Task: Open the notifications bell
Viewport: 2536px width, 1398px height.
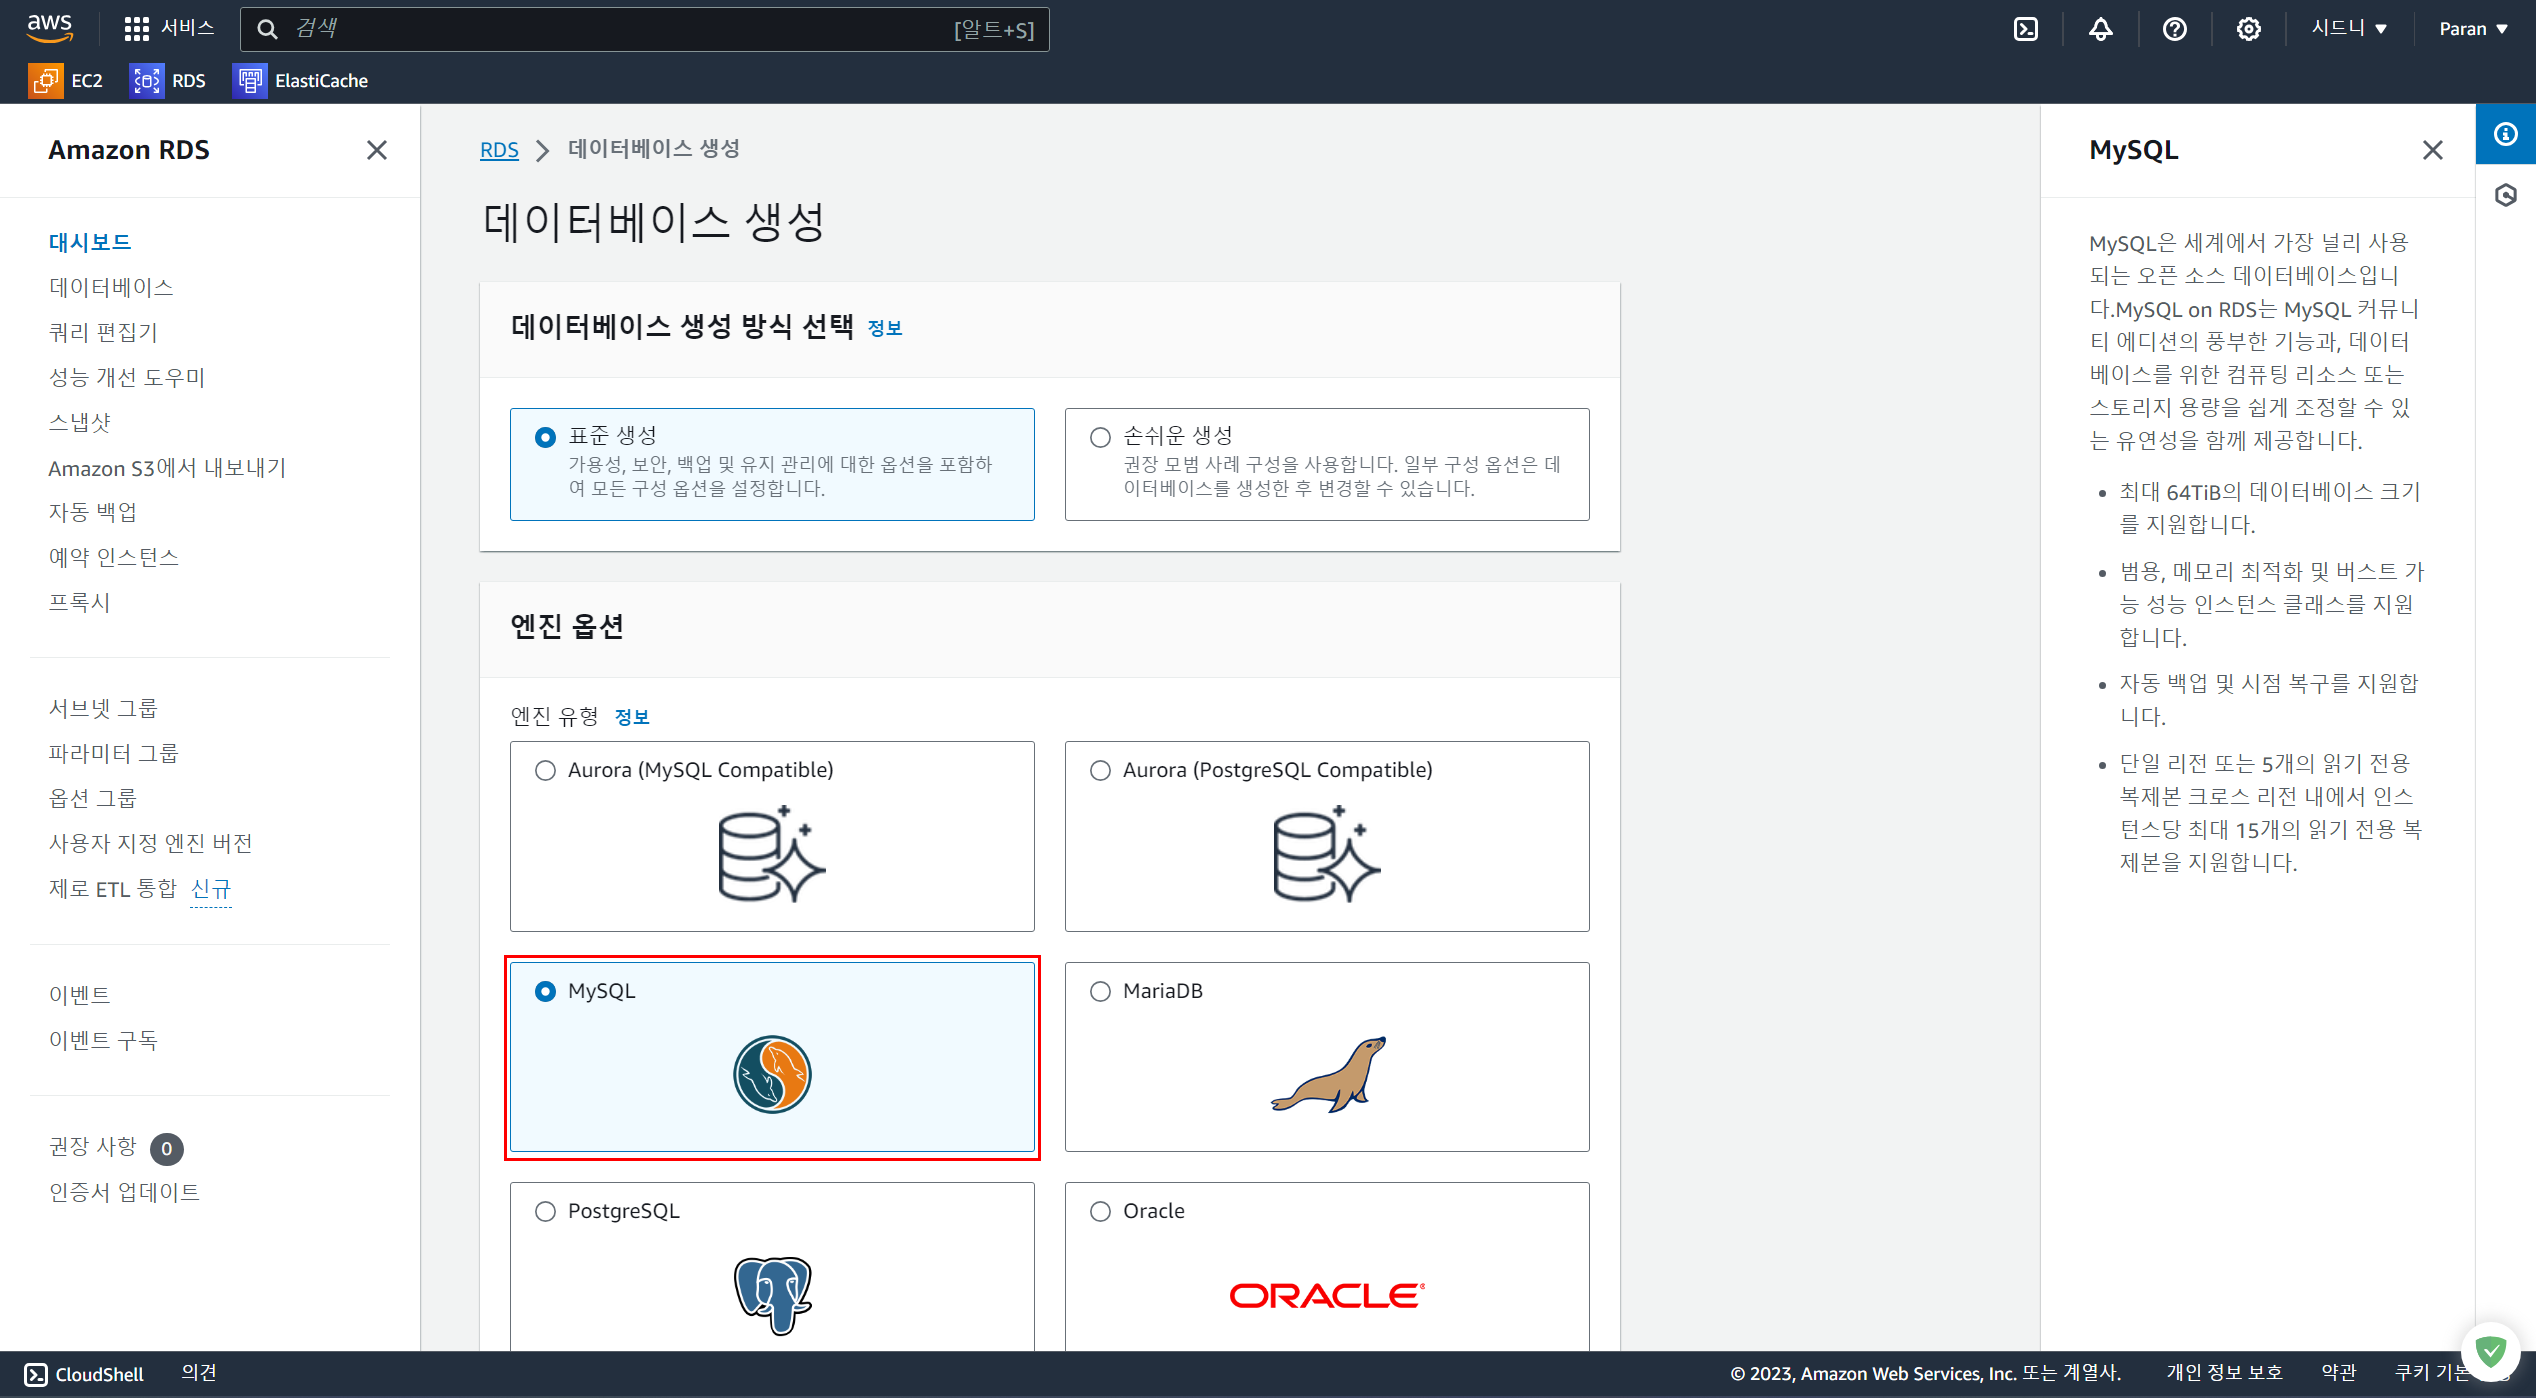Action: click(2101, 29)
